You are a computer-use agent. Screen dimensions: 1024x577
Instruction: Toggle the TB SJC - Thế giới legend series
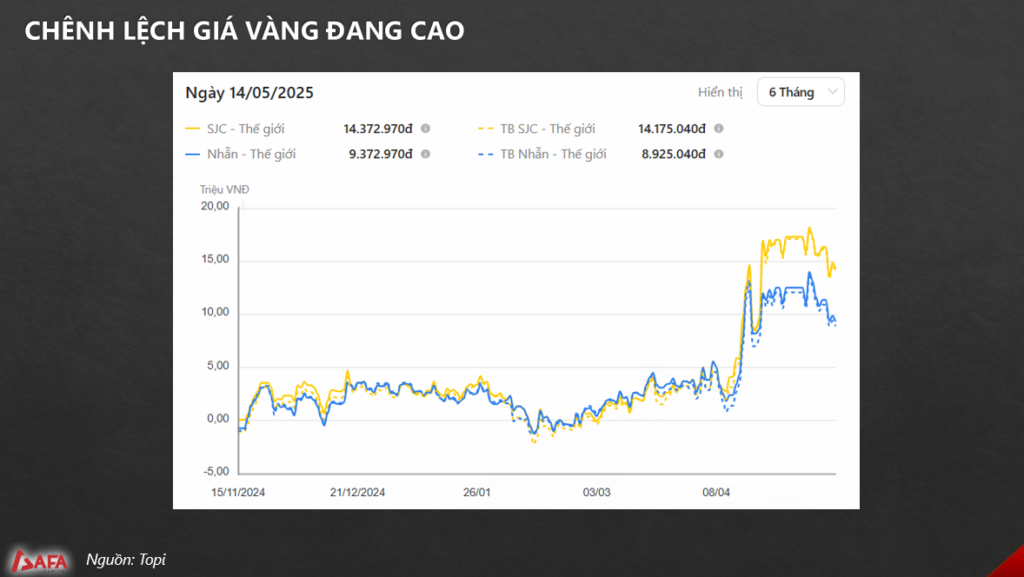pos(537,129)
